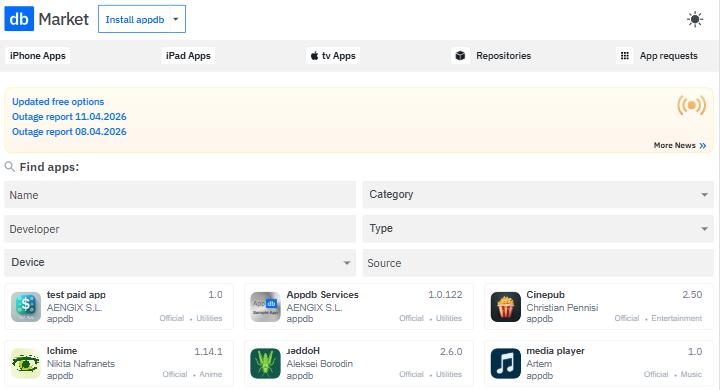
Task: Click version 2.50 of Cinepub
Action: 692,294
